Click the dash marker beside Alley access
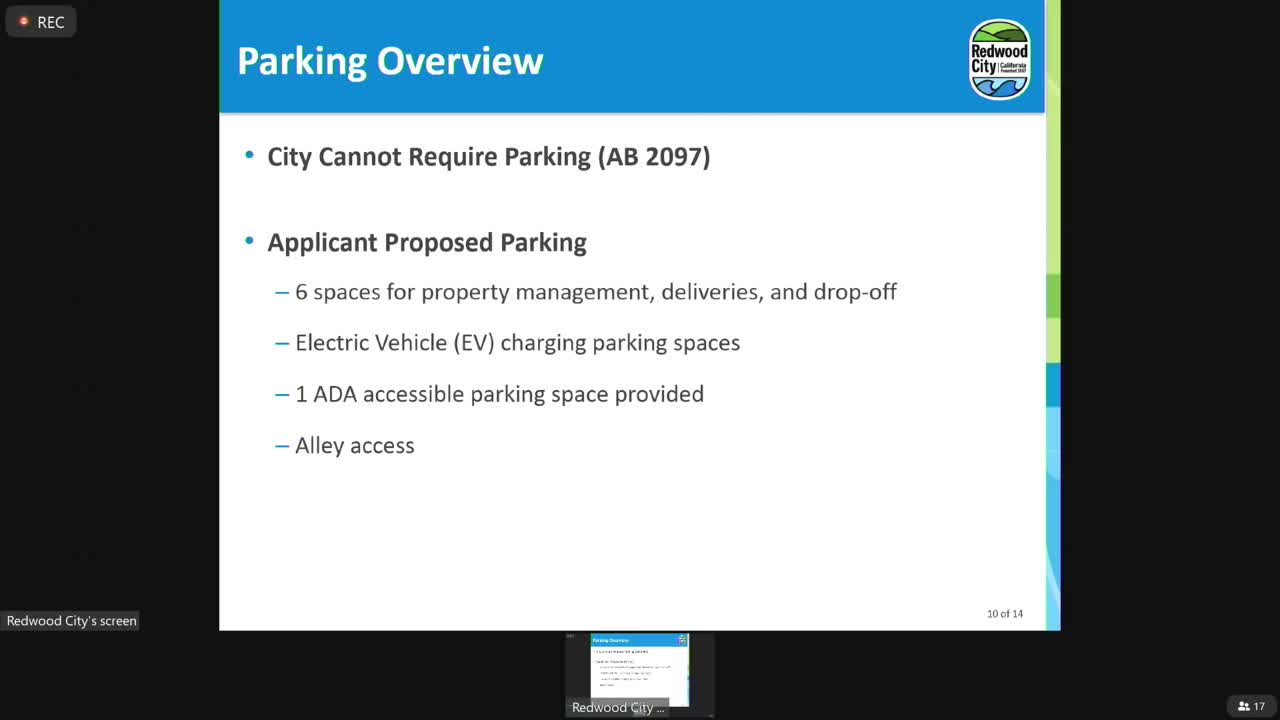 281,446
